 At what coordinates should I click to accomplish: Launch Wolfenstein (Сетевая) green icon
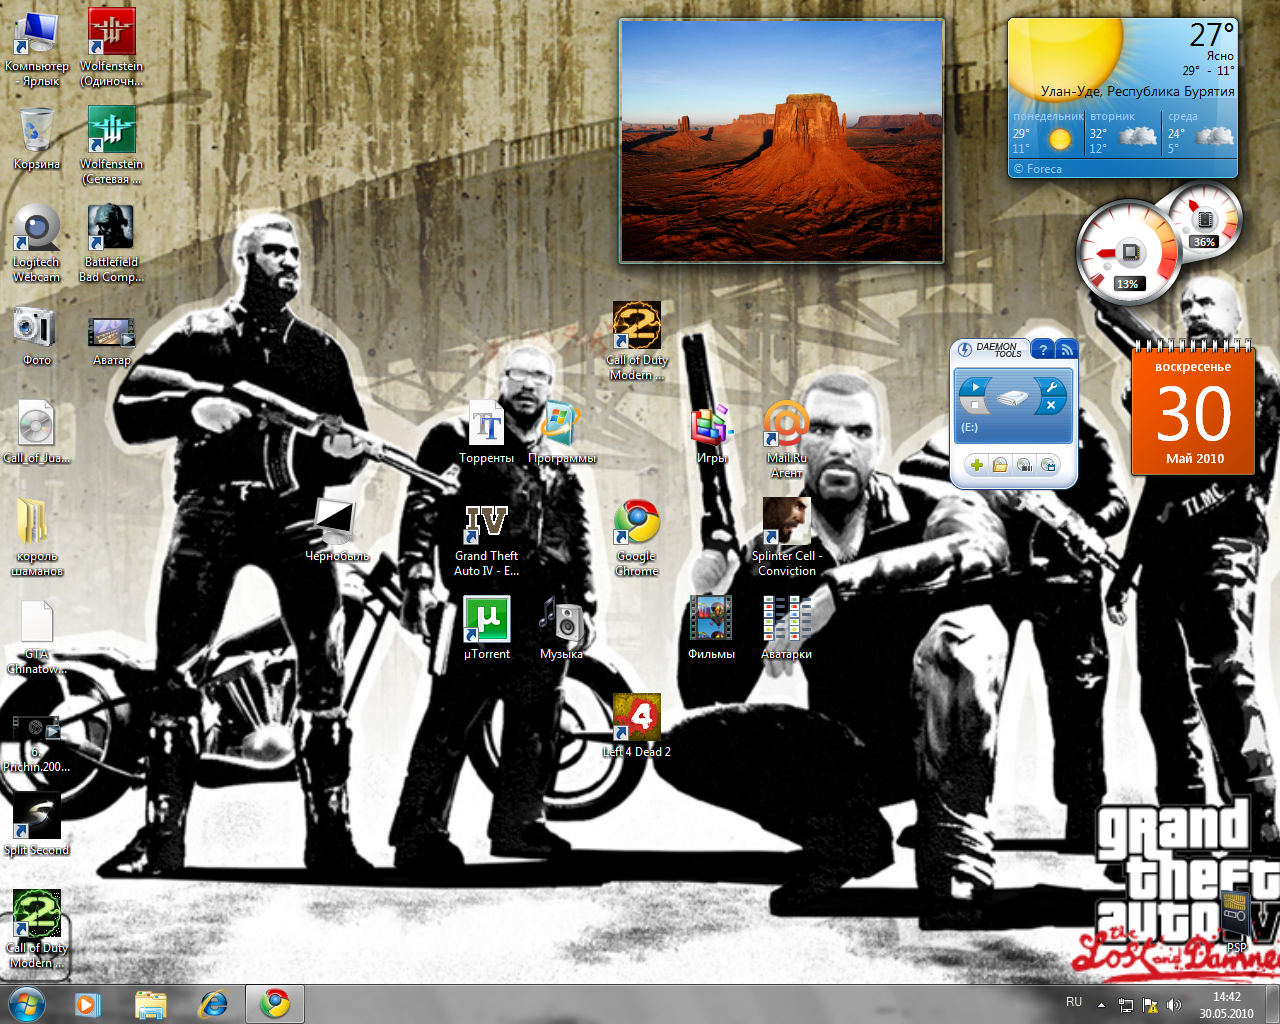point(112,145)
